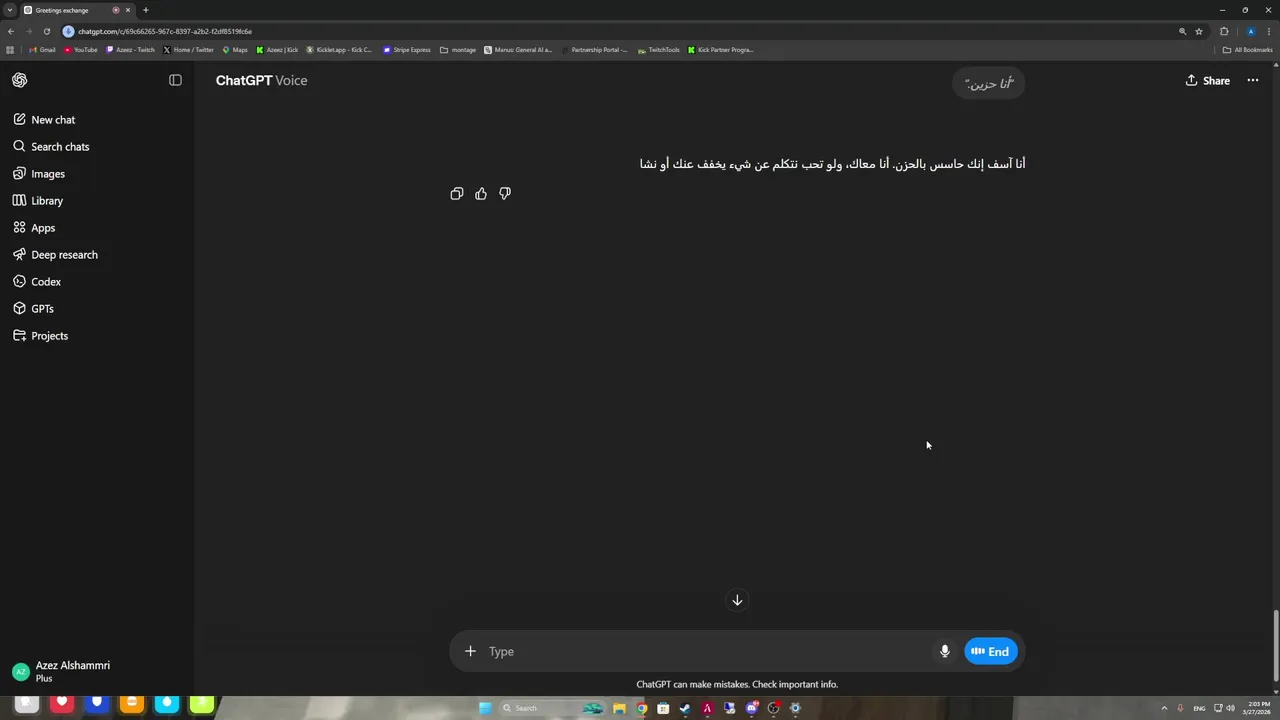
Task: Open the taskbar clock and date
Action: [1259, 708]
